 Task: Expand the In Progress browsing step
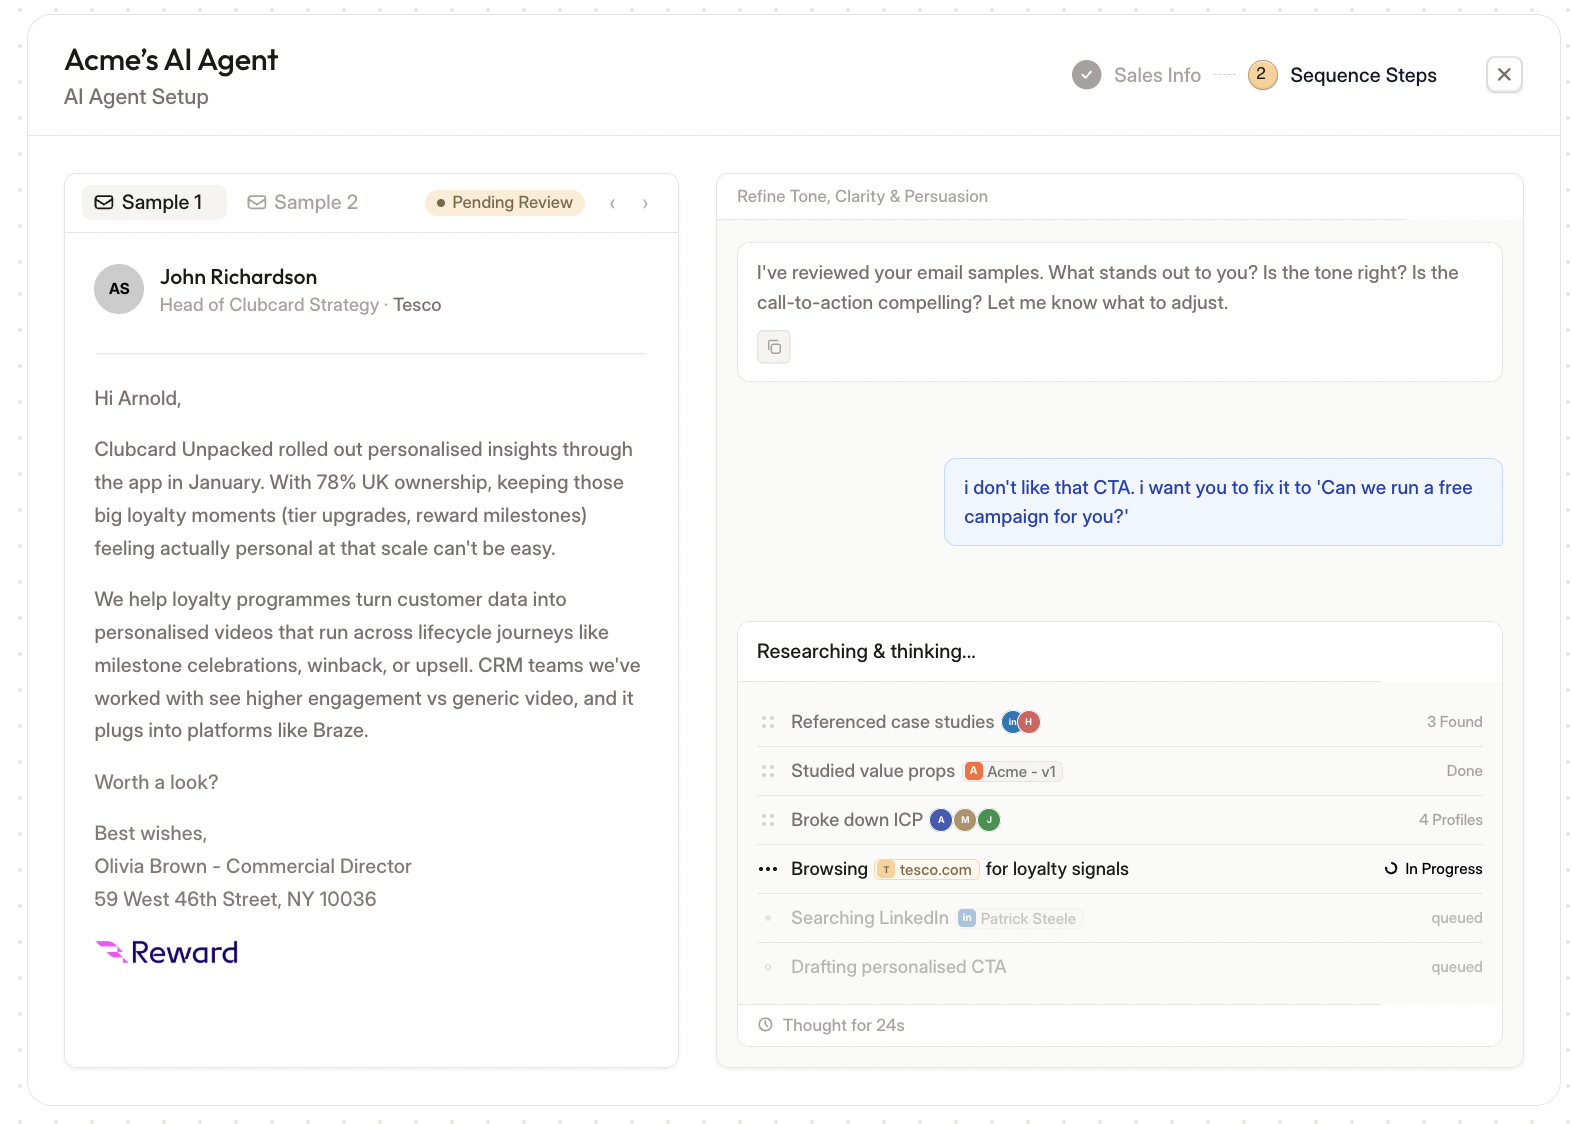(x=1120, y=869)
